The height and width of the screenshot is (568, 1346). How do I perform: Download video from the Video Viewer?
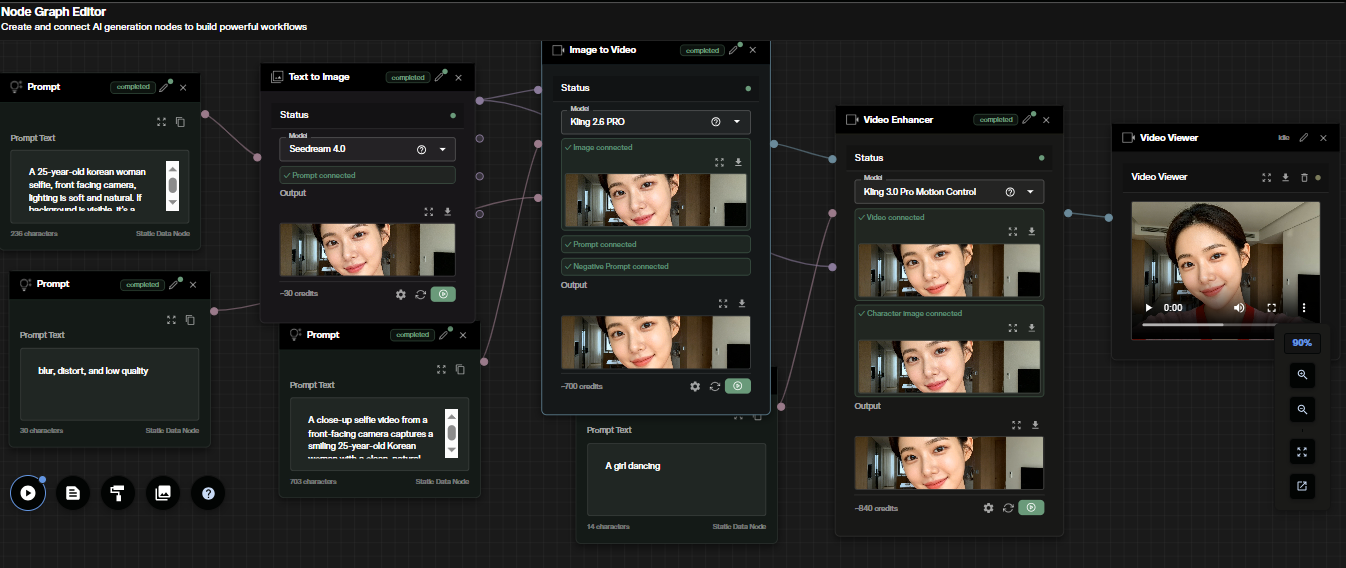[x=1285, y=177]
